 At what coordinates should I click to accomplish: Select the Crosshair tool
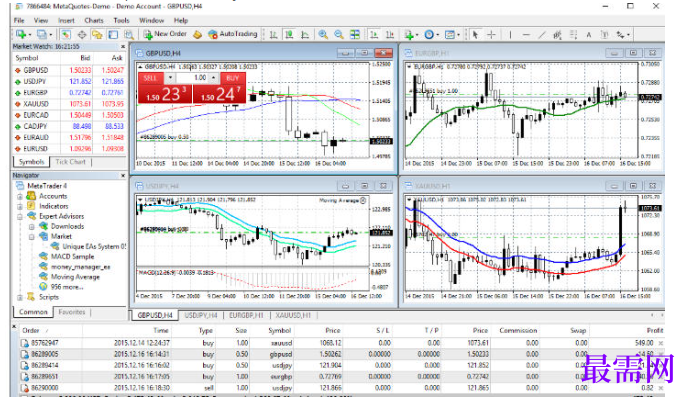[491, 34]
